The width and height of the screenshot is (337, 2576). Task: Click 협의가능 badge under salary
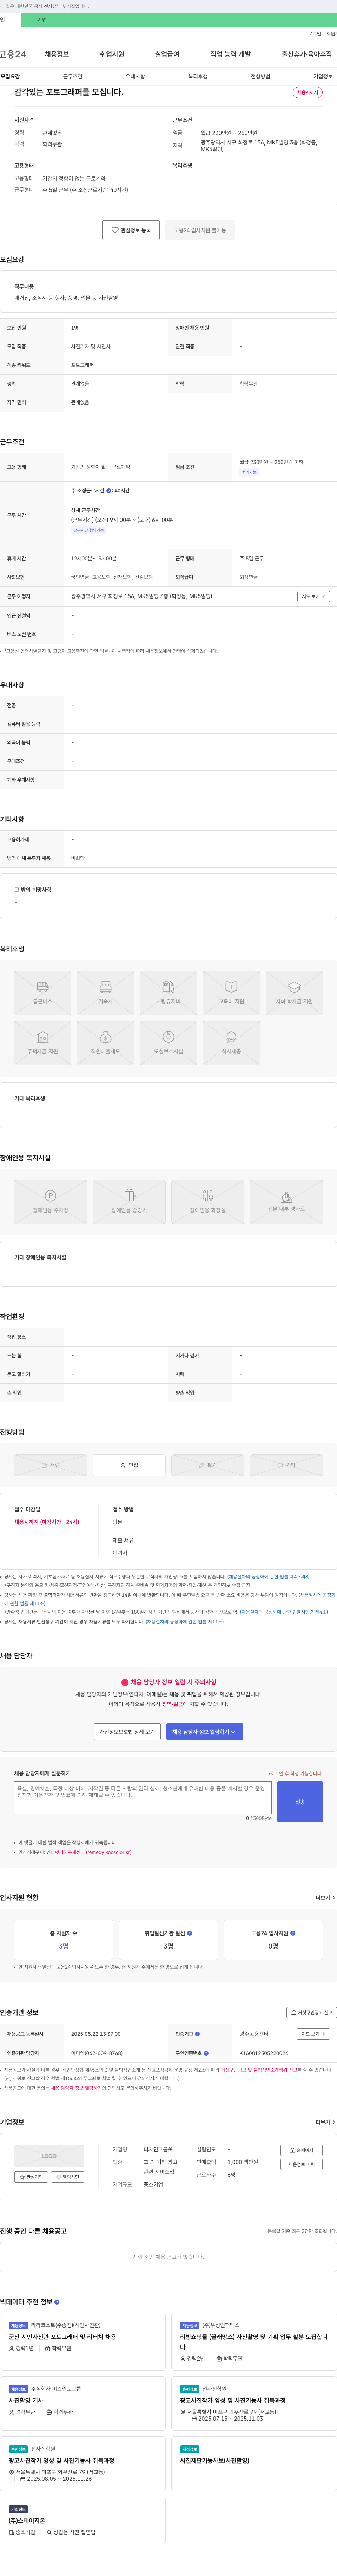point(249,472)
